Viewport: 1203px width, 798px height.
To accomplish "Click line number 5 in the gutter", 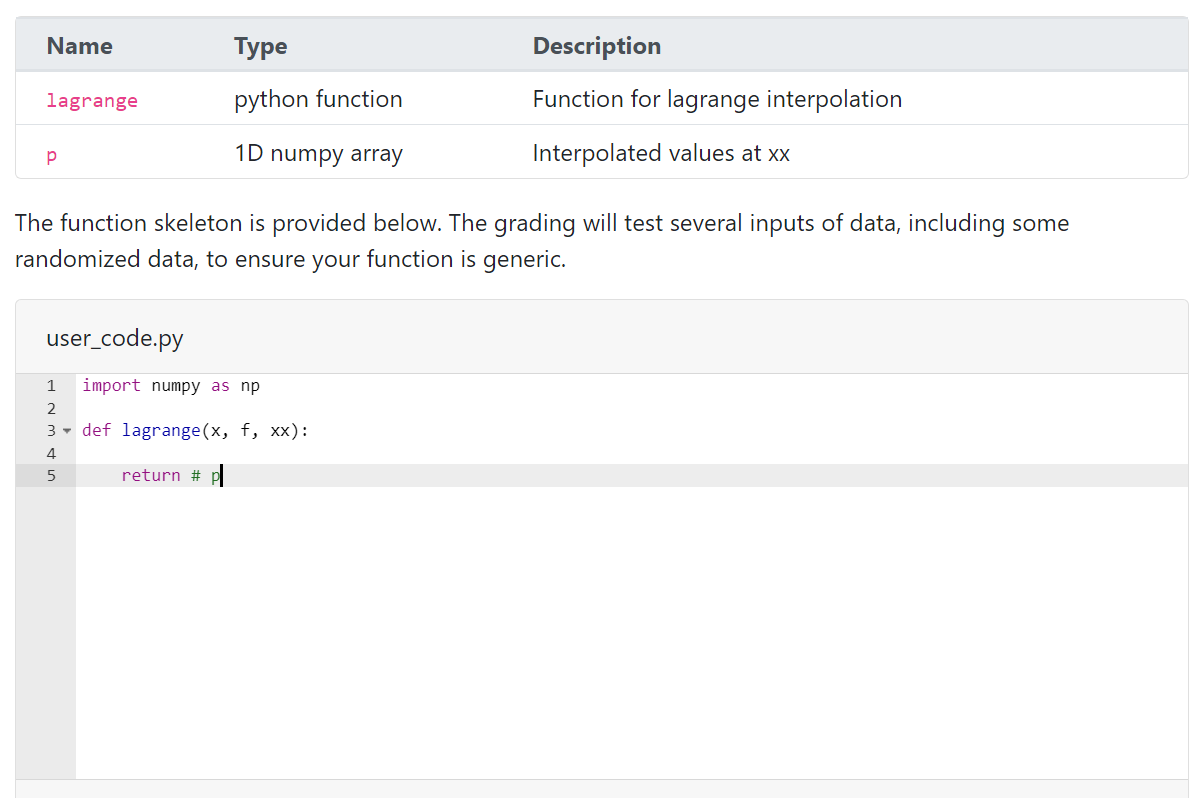I will (x=51, y=475).
